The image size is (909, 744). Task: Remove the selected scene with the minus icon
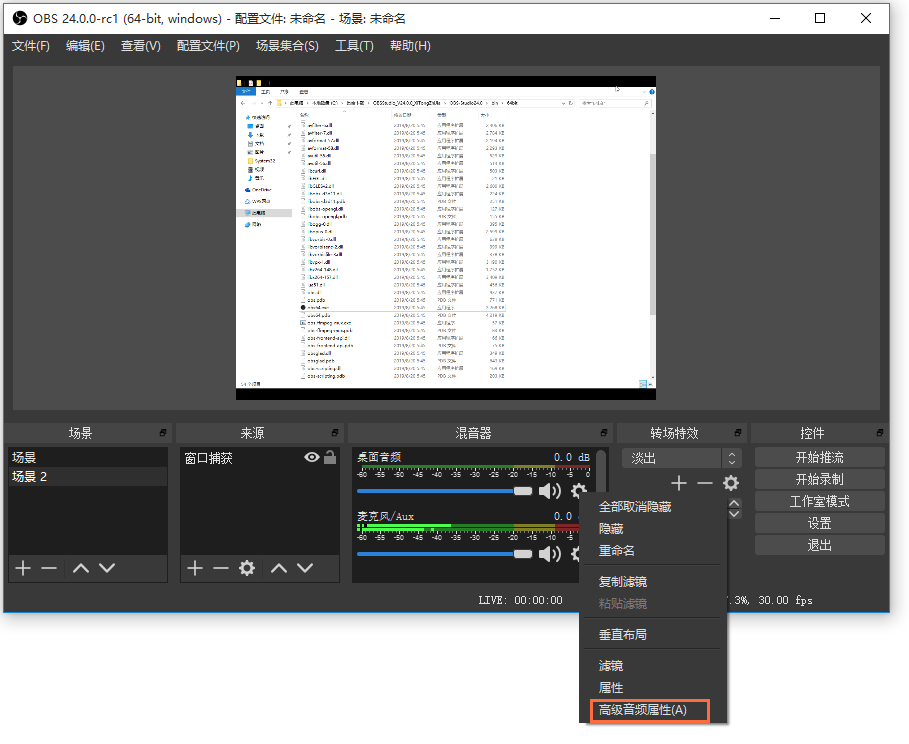point(48,568)
